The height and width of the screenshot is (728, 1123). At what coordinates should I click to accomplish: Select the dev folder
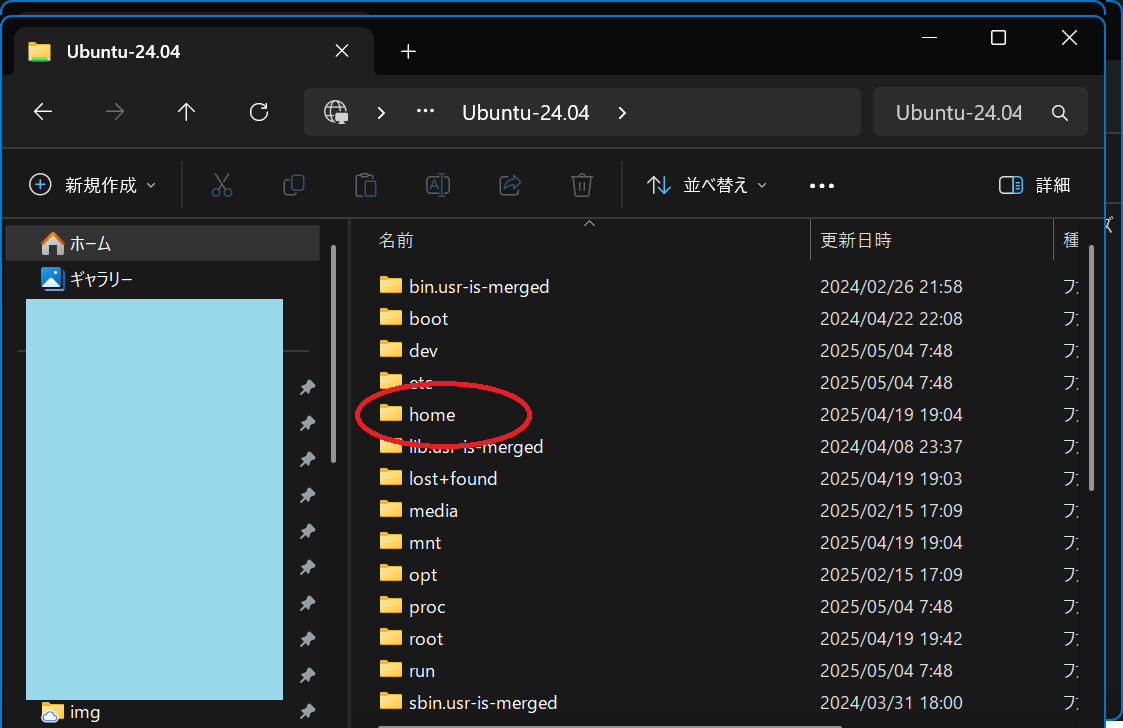(x=423, y=351)
